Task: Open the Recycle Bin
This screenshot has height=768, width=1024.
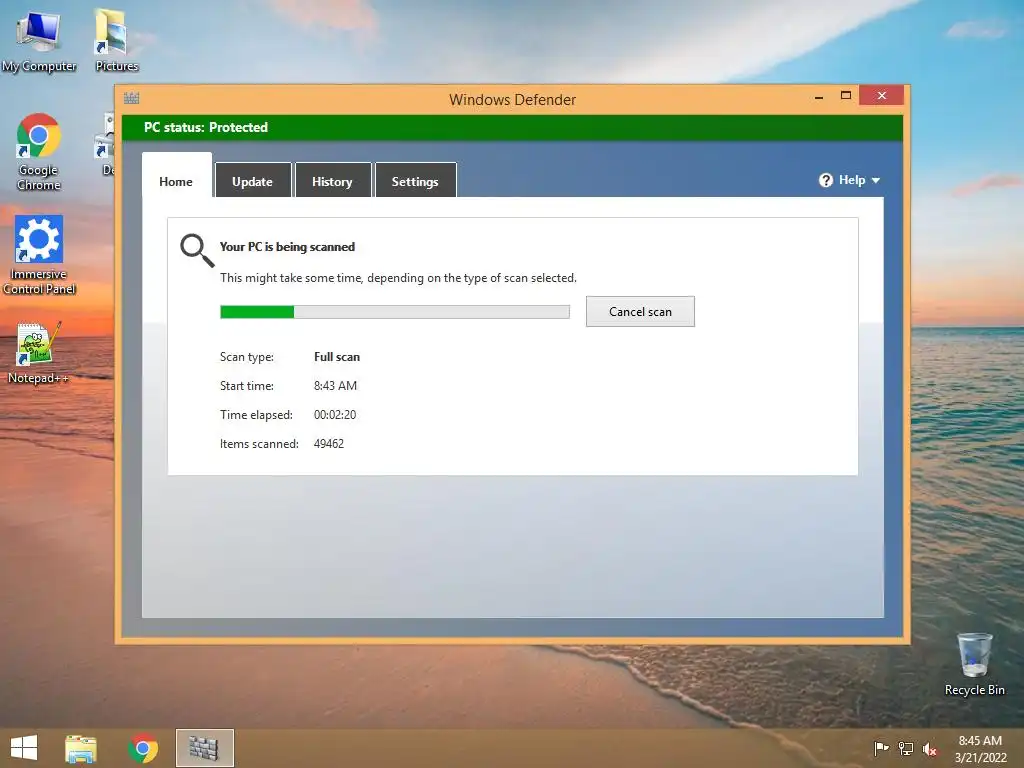Action: coord(974,664)
